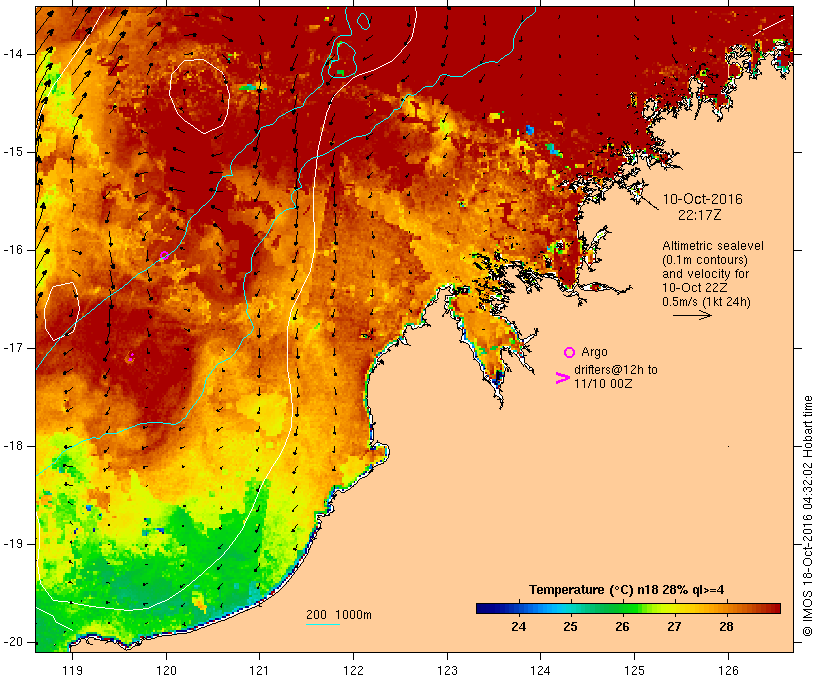820x680 pixels.
Task: Click the '22:17Z' time label
Action: coord(700,215)
